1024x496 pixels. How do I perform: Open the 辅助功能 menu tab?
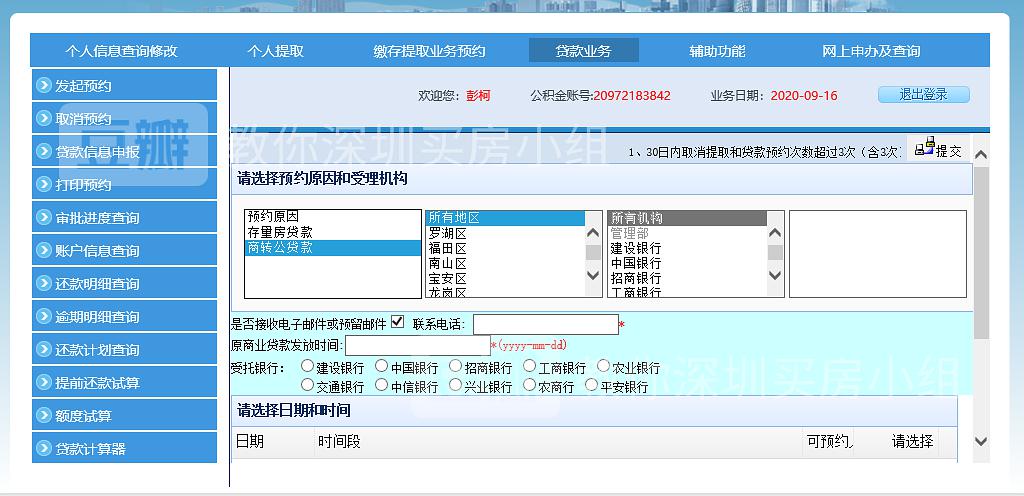tap(717, 51)
